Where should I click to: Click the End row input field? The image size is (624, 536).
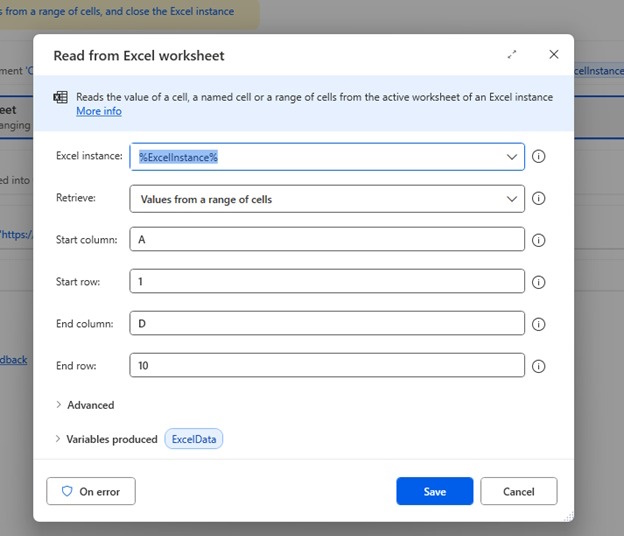327,366
